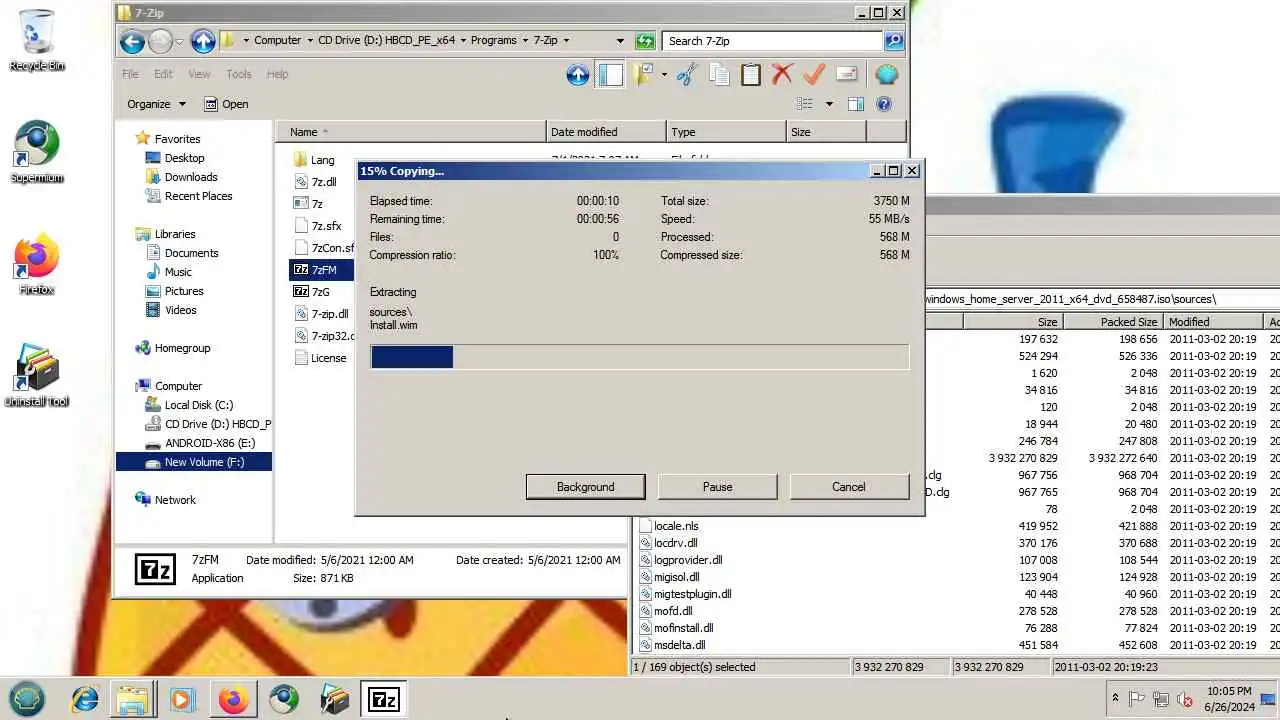
Task: Open recent pages dropdown beside Forward
Action: tap(180, 41)
